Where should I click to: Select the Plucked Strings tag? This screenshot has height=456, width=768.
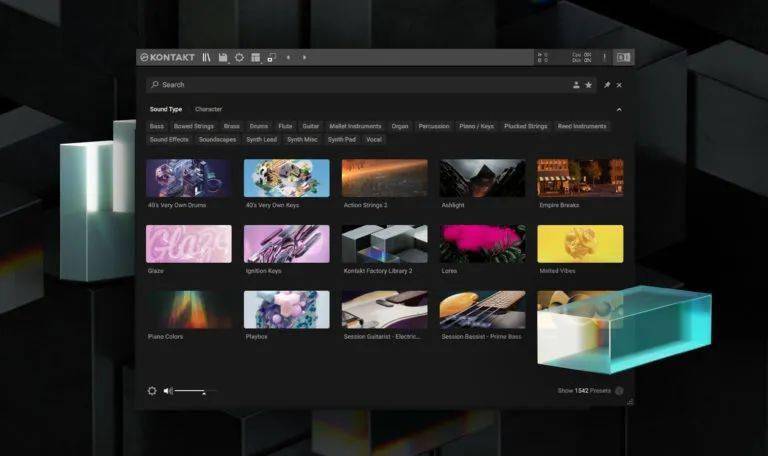526,126
